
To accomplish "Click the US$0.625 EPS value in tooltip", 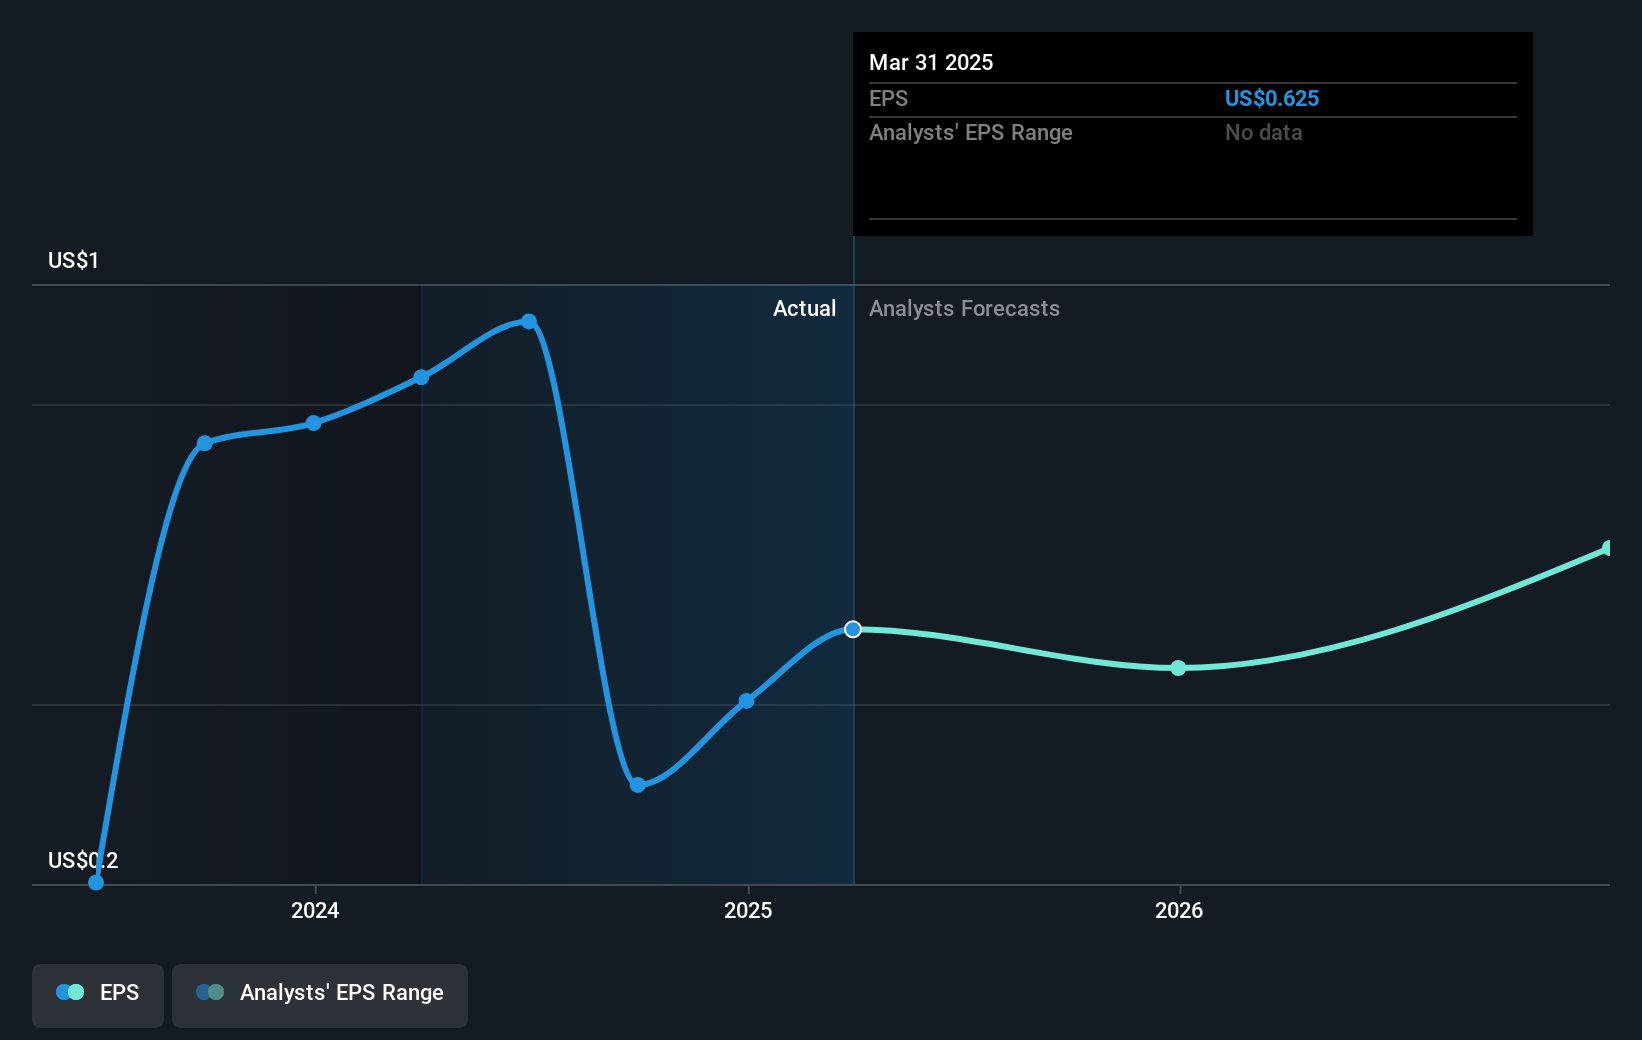I will click(1272, 98).
